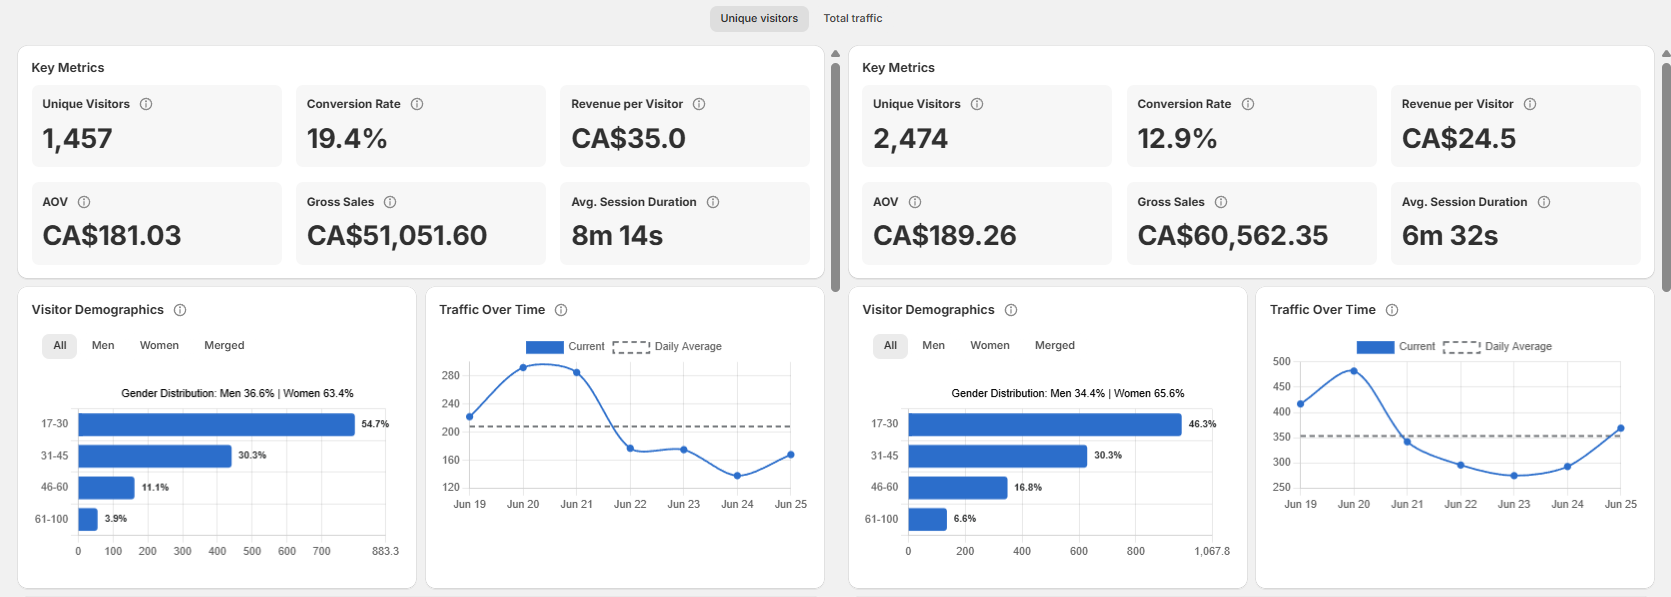Click the middle scrollbar thumb between panels

(x=835, y=177)
